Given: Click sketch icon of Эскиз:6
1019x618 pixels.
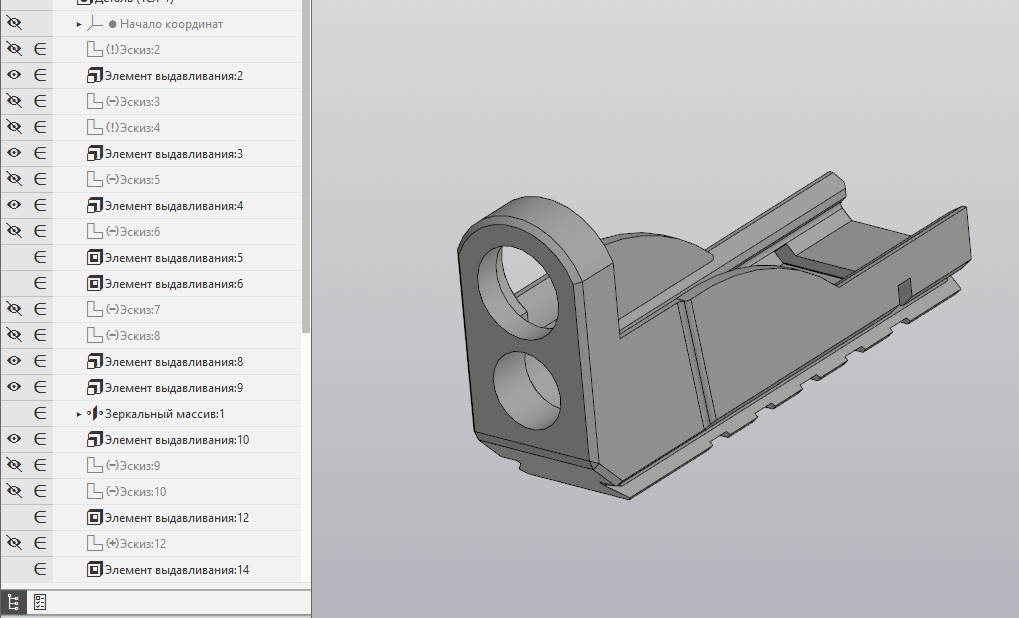Looking at the screenshot, I should (x=95, y=231).
